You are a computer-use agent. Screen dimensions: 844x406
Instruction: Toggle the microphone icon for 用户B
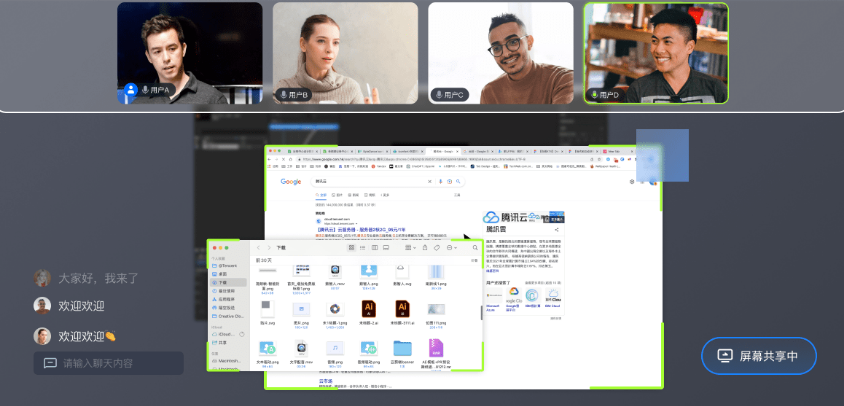click(x=286, y=95)
